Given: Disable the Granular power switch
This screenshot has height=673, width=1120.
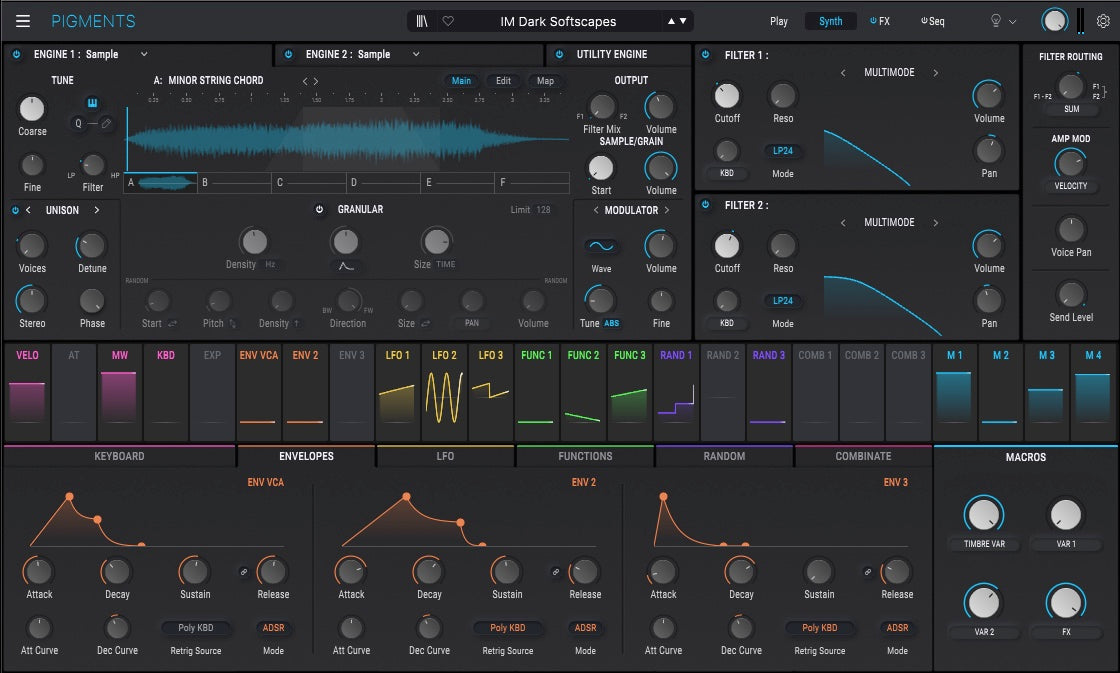Looking at the screenshot, I should tap(320, 210).
